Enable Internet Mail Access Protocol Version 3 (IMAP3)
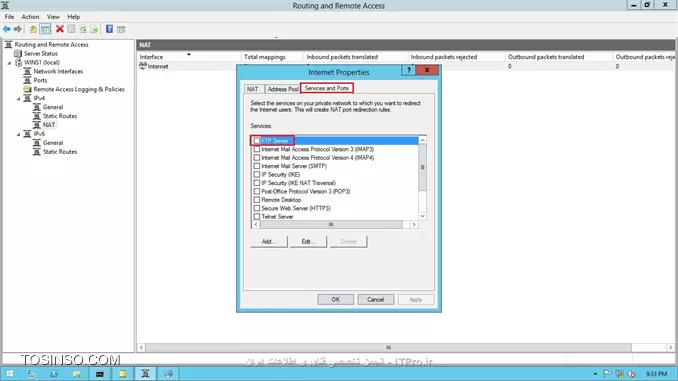This screenshot has width=678, height=381. (257, 149)
